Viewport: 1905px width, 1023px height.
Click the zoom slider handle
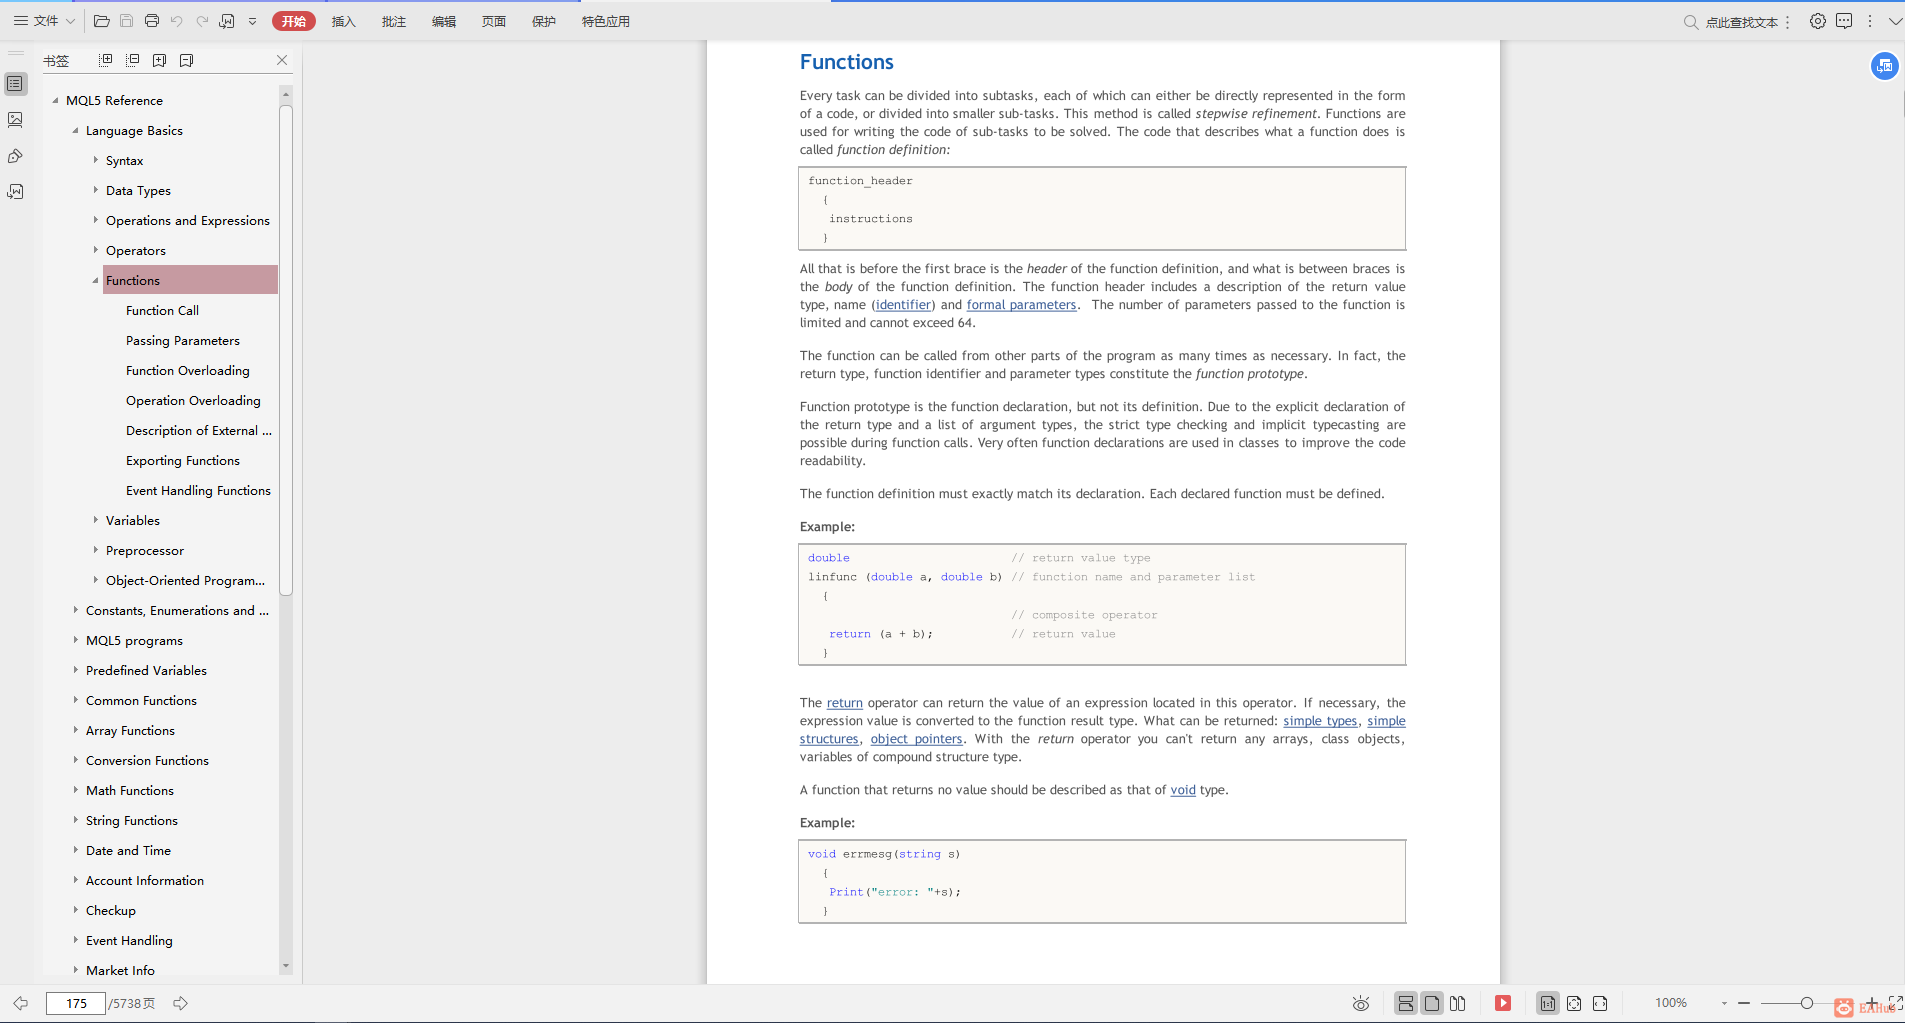[1807, 1003]
